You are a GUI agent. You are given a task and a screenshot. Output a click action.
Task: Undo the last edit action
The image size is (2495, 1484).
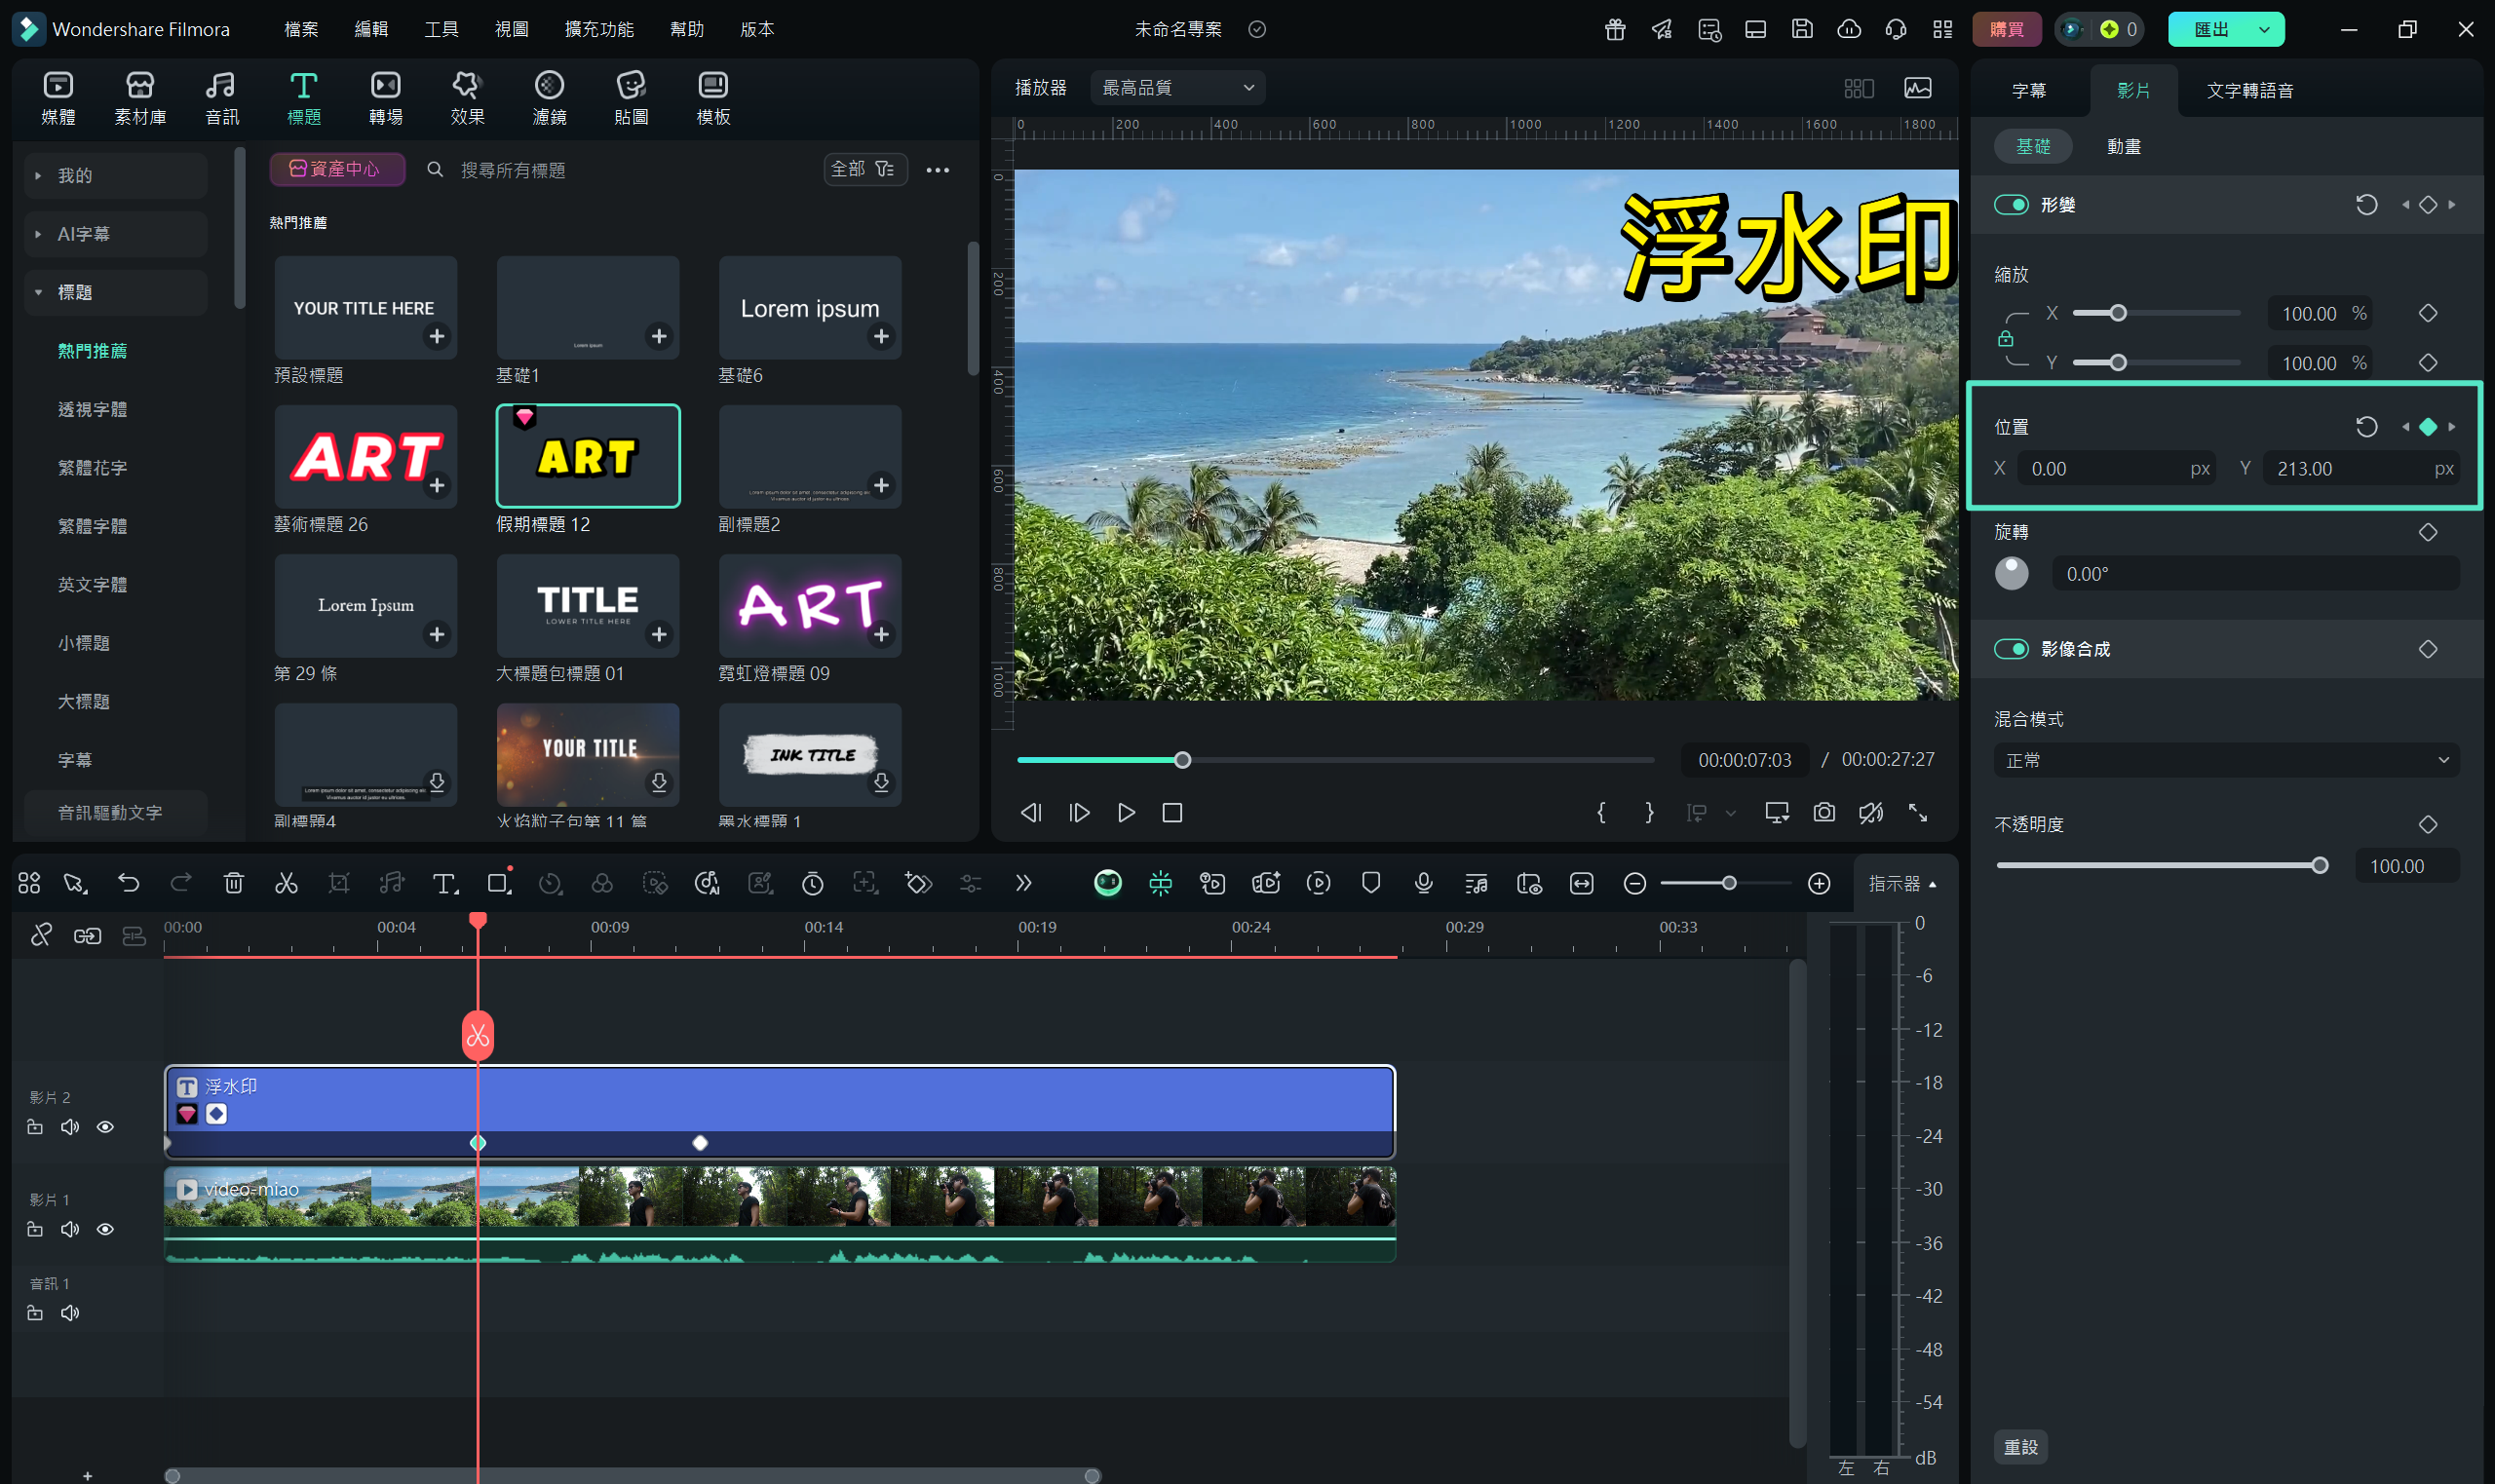point(129,883)
